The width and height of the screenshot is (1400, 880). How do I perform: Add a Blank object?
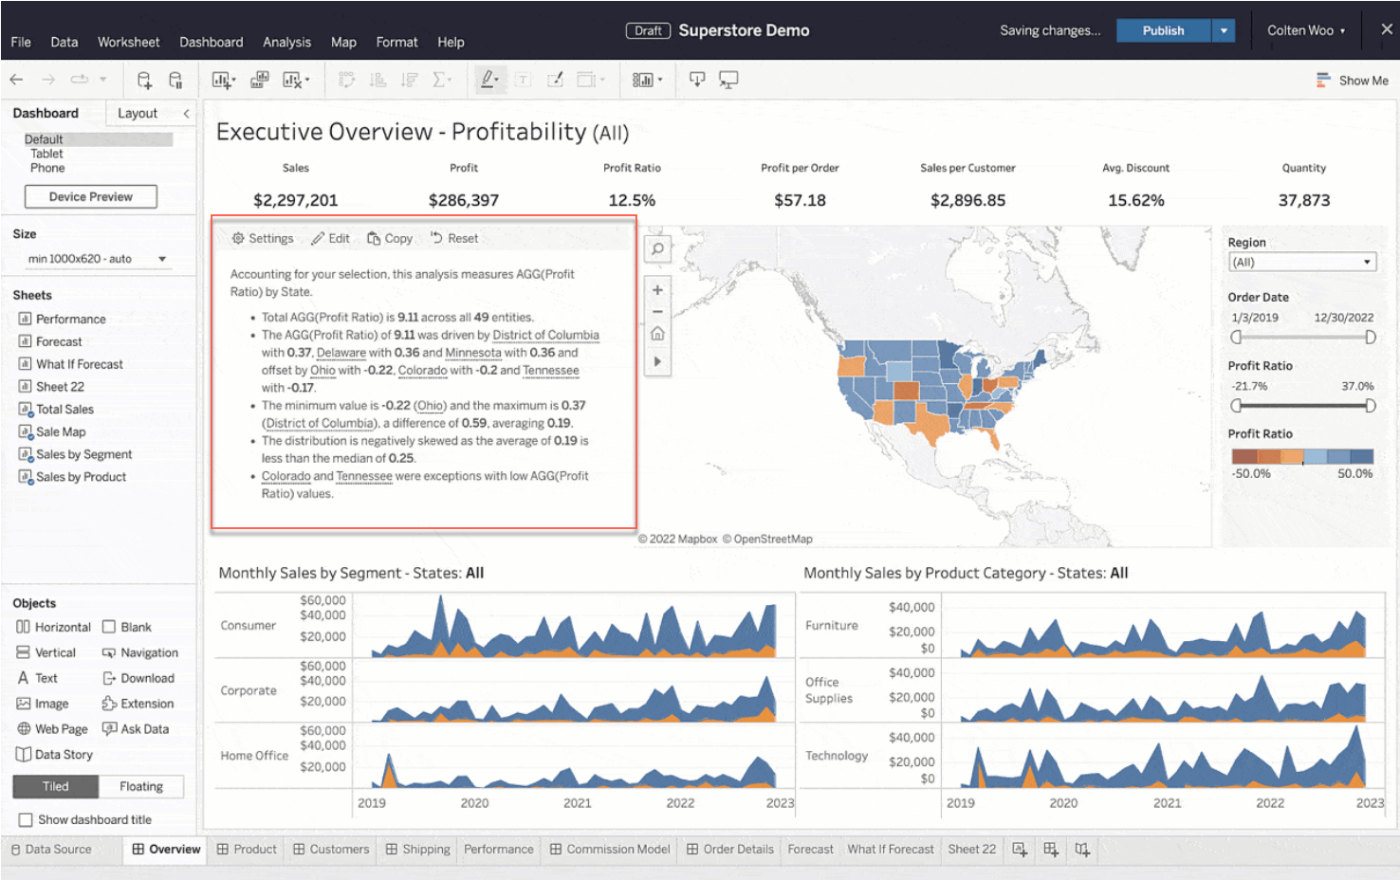(127, 627)
